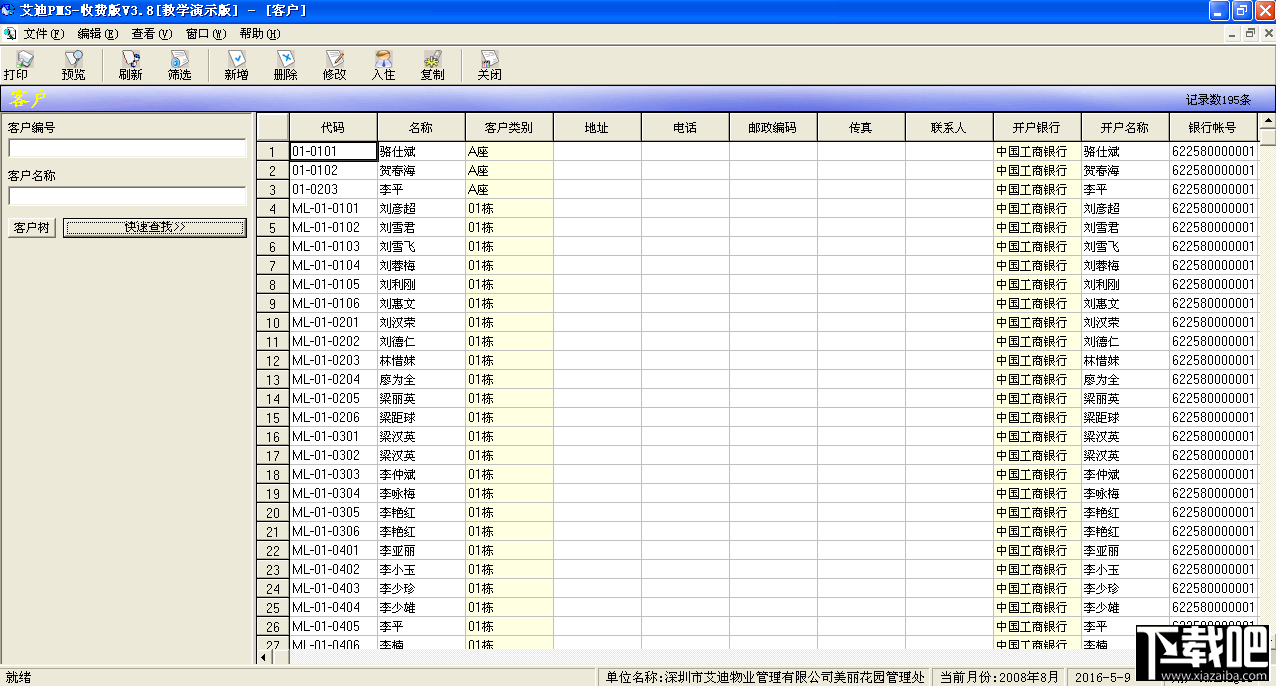
Task: Click the 打印 print toolbar icon
Action: pos(17,65)
